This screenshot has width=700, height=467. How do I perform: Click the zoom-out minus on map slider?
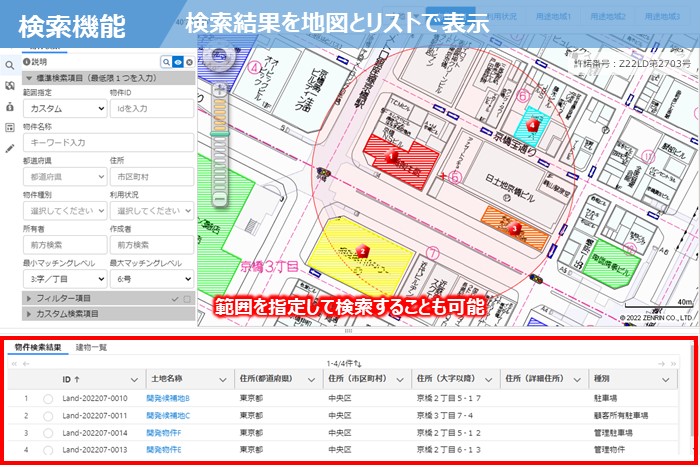click(219, 200)
